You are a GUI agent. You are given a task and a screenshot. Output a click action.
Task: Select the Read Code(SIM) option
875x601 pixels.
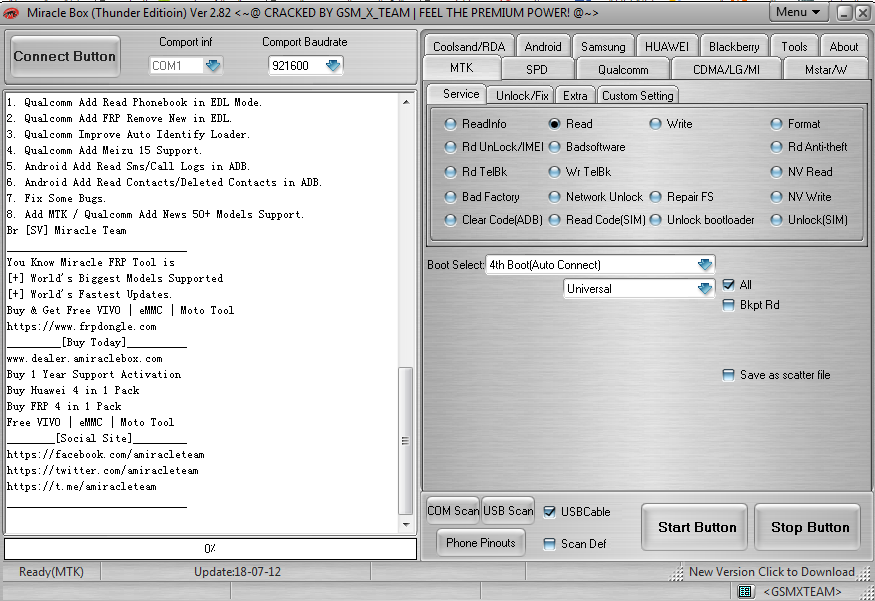[554, 220]
